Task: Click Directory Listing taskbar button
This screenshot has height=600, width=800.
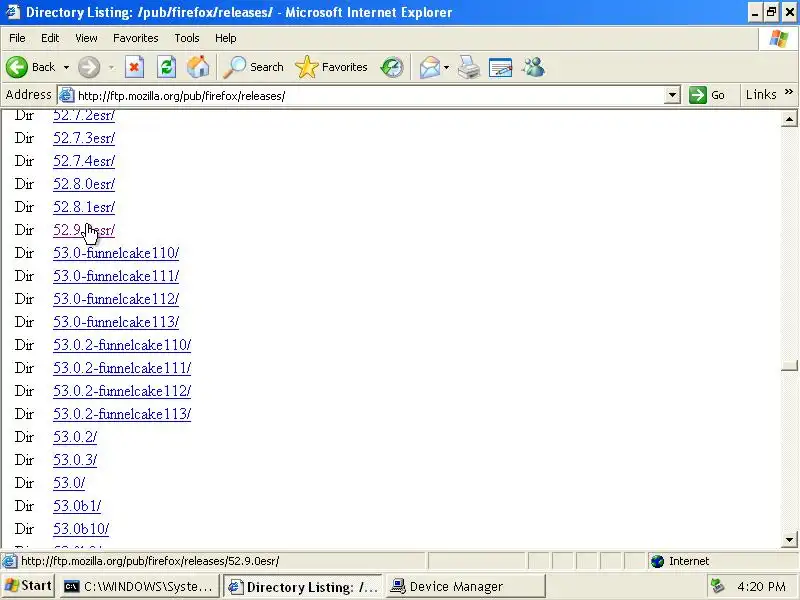Action: [303, 587]
